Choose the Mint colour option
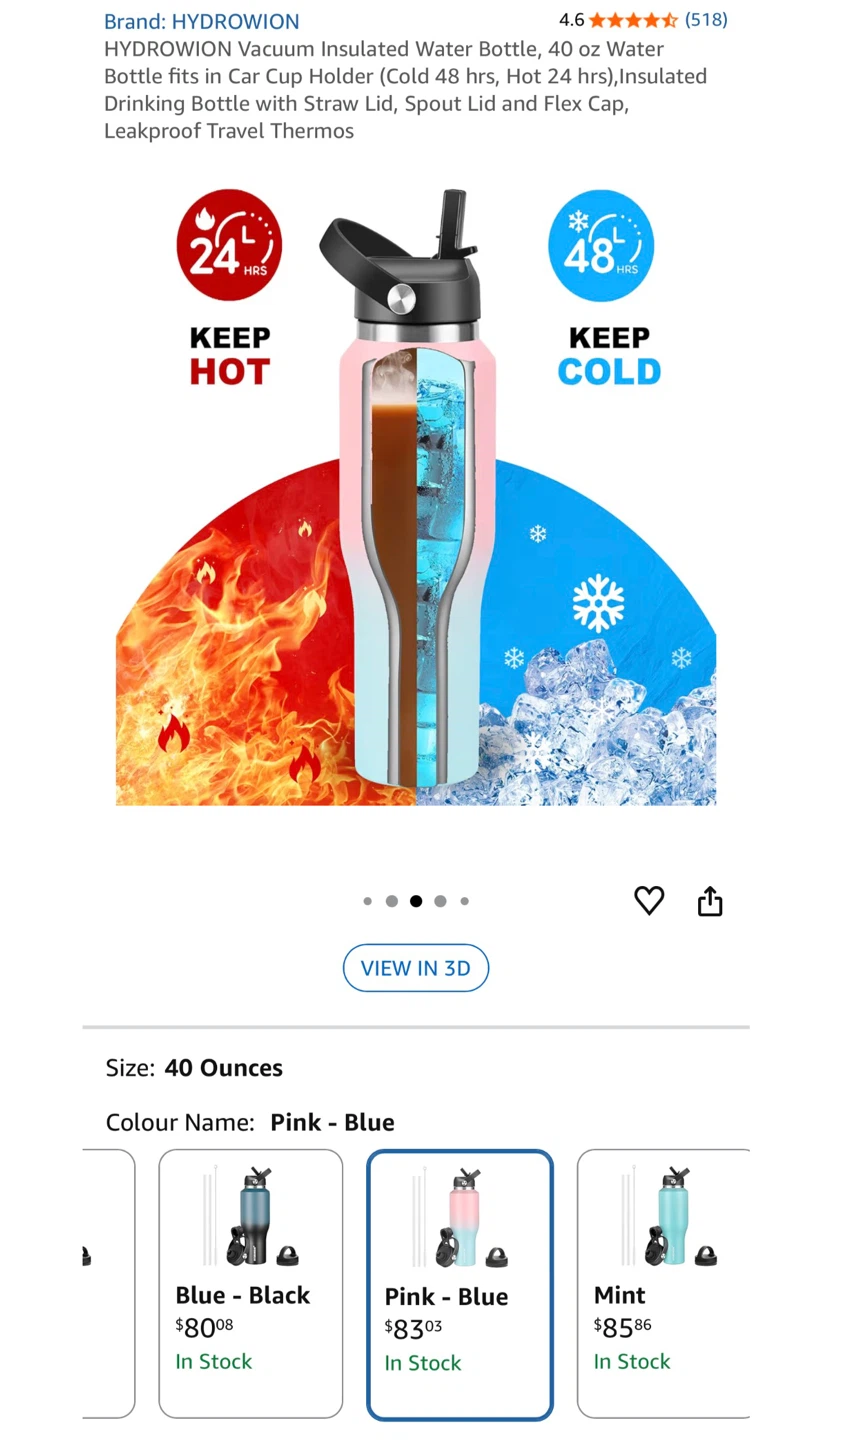 664,1284
